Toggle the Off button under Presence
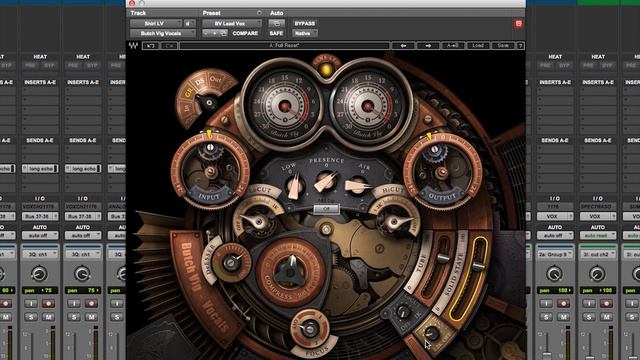The image size is (640, 360). point(326,209)
